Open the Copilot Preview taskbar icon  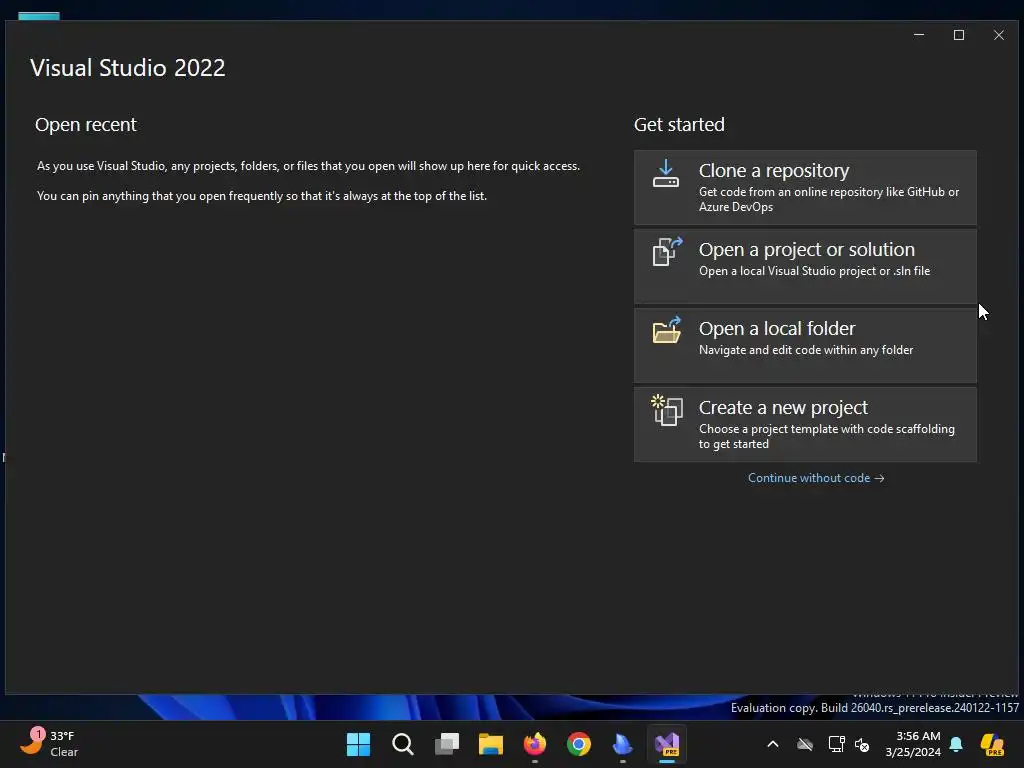tap(992, 744)
